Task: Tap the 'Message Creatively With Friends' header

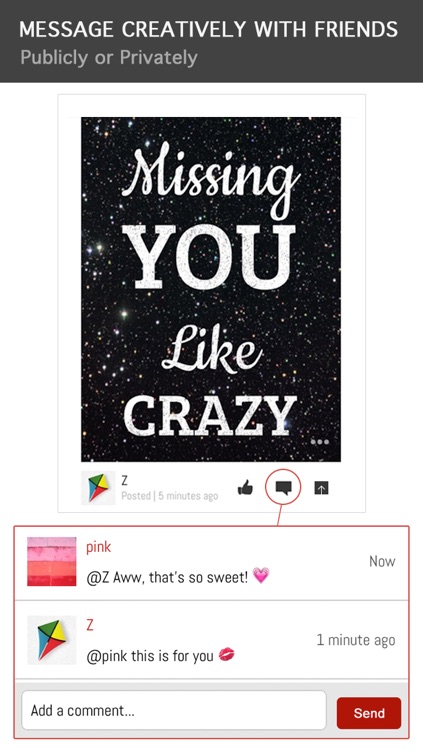Action: coord(209,29)
